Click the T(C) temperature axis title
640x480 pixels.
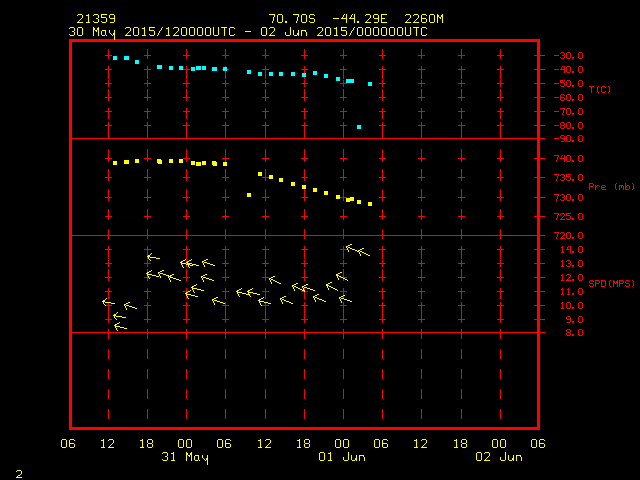tap(600, 89)
